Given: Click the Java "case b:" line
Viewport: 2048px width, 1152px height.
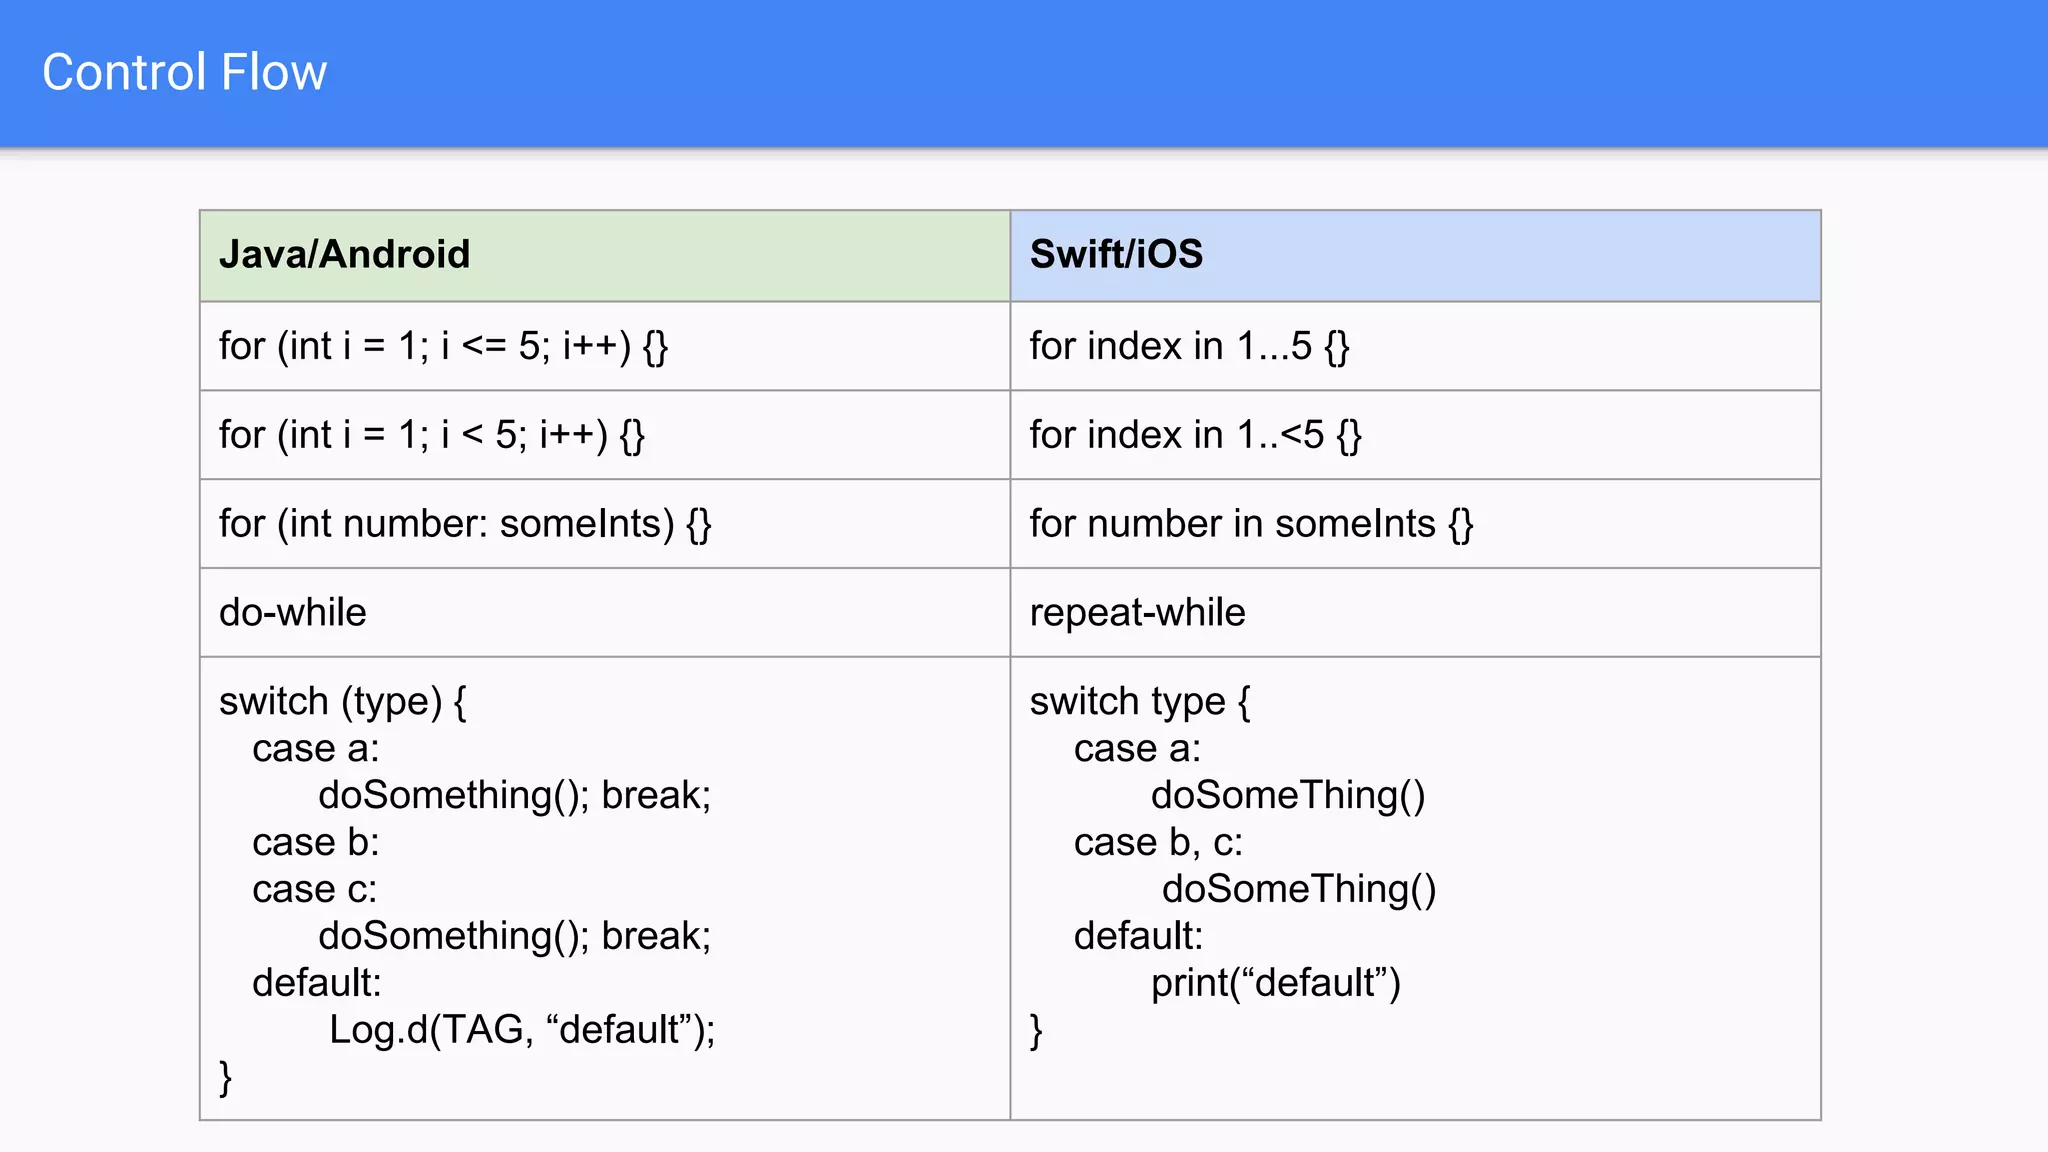Looking at the screenshot, I should tap(315, 843).
